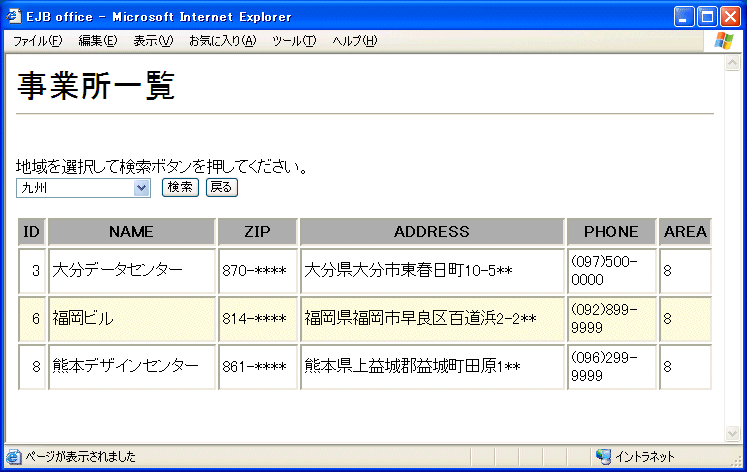Image resolution: width=747 pixels, height=472 pixels.
Task: Click the 戻る back button
Action: tap(222, 187)
